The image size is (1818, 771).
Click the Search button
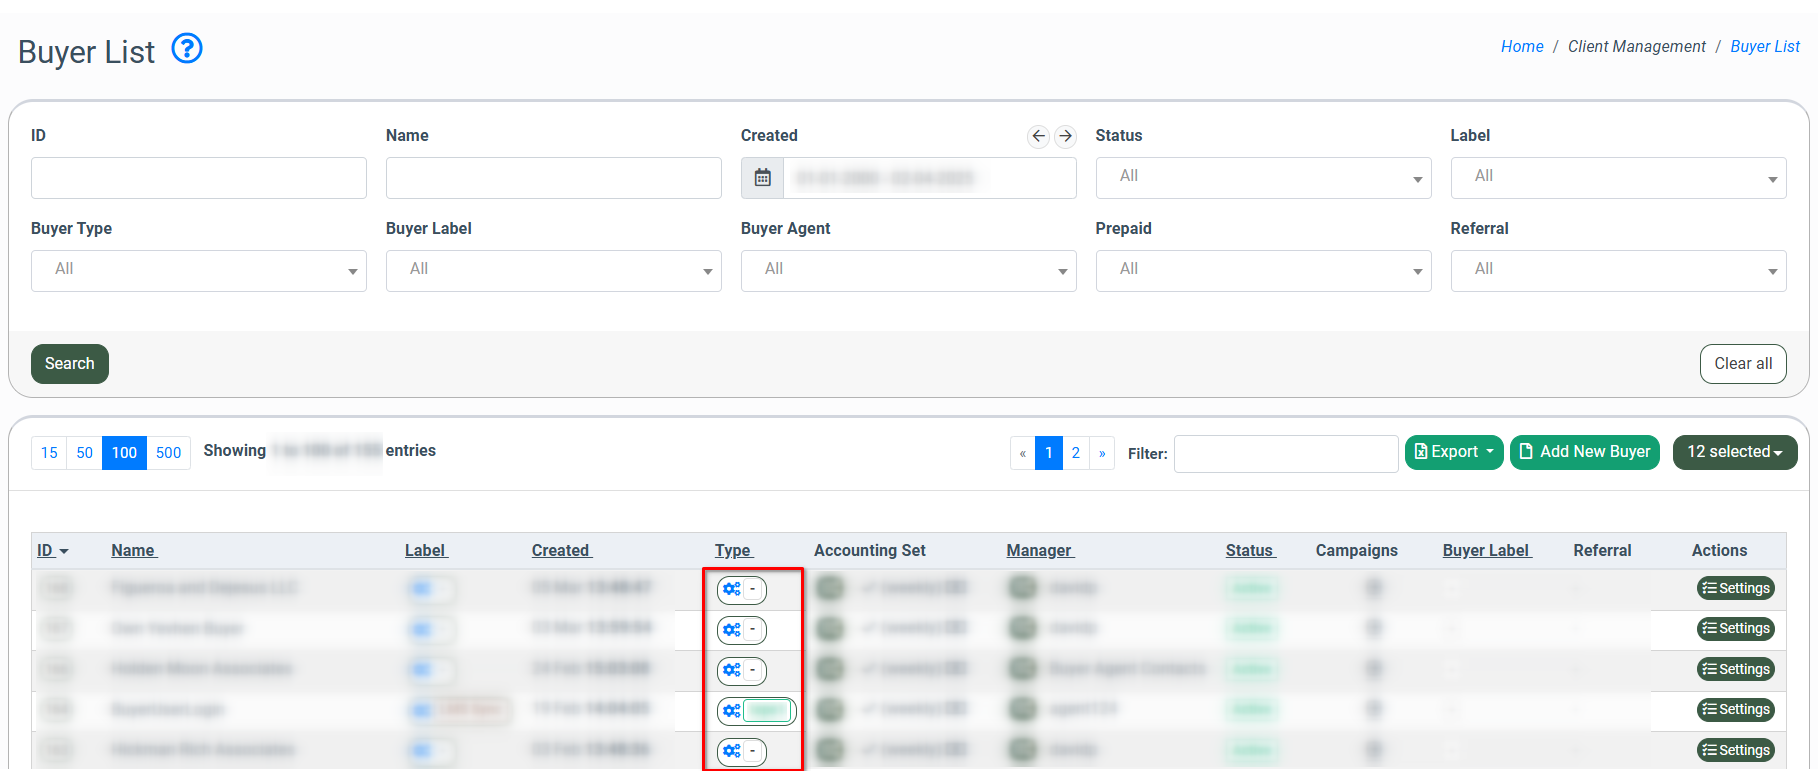point(70,364)
